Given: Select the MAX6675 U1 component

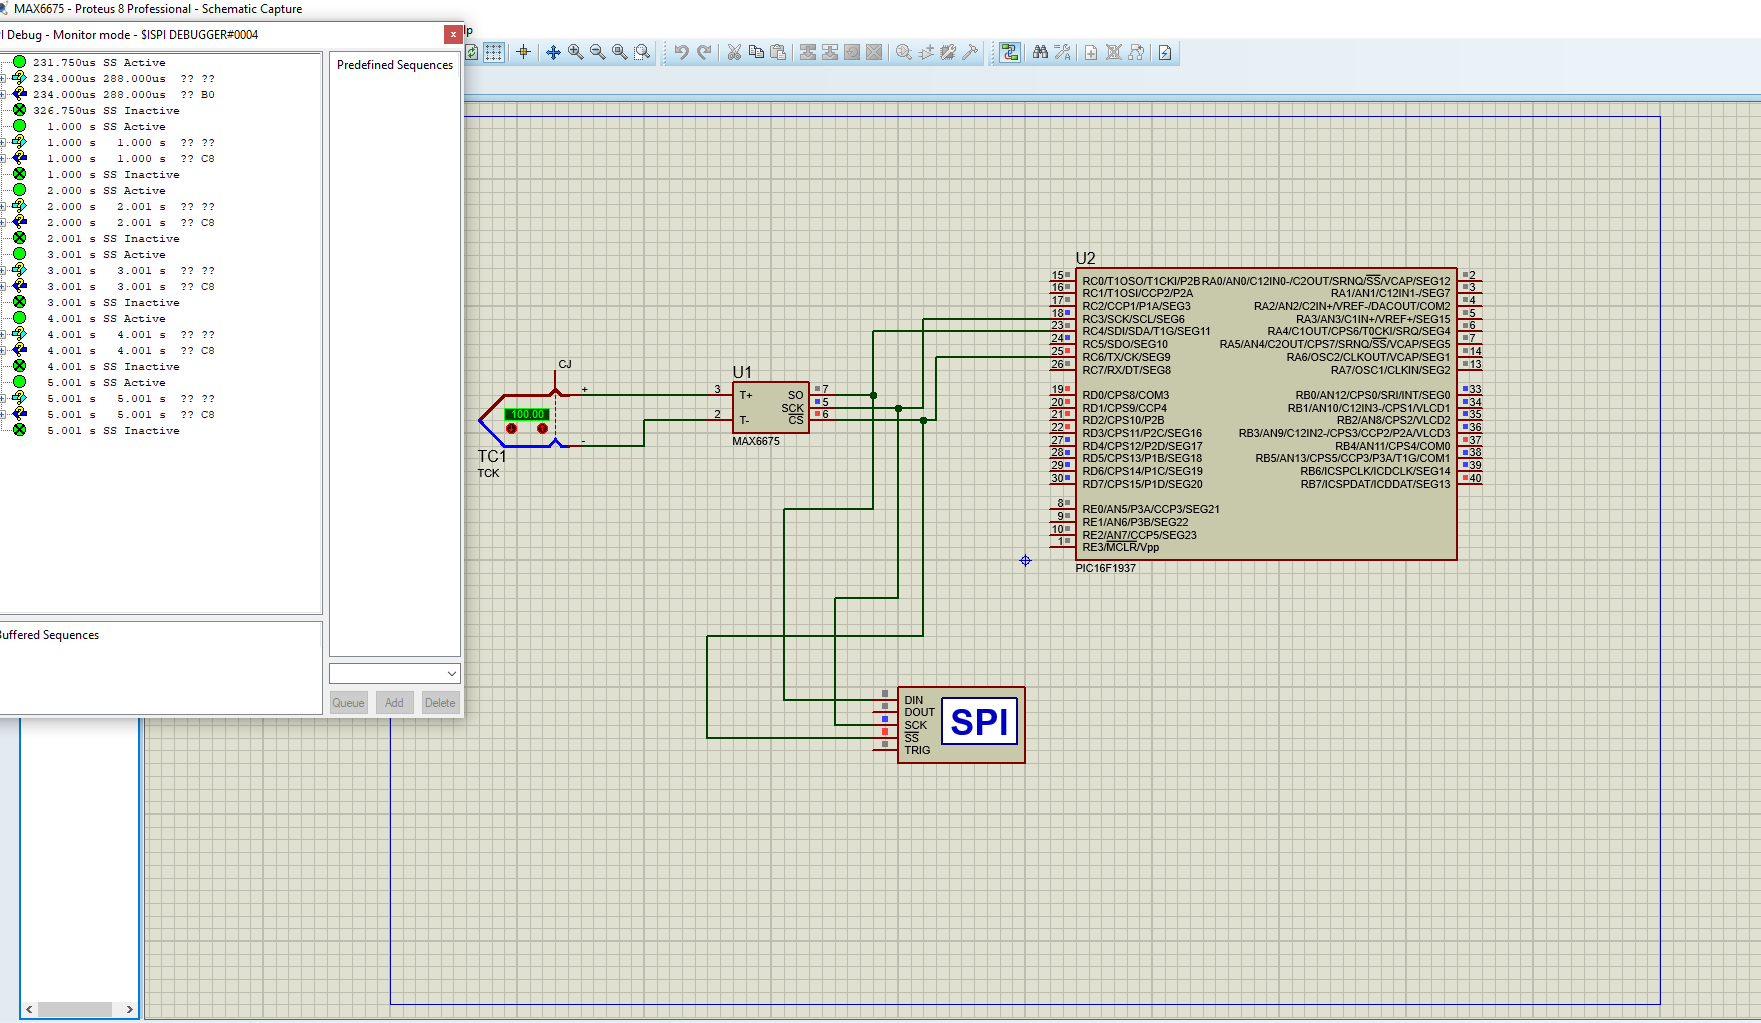Looking at the screenshot, I should (x=771, y=407).
